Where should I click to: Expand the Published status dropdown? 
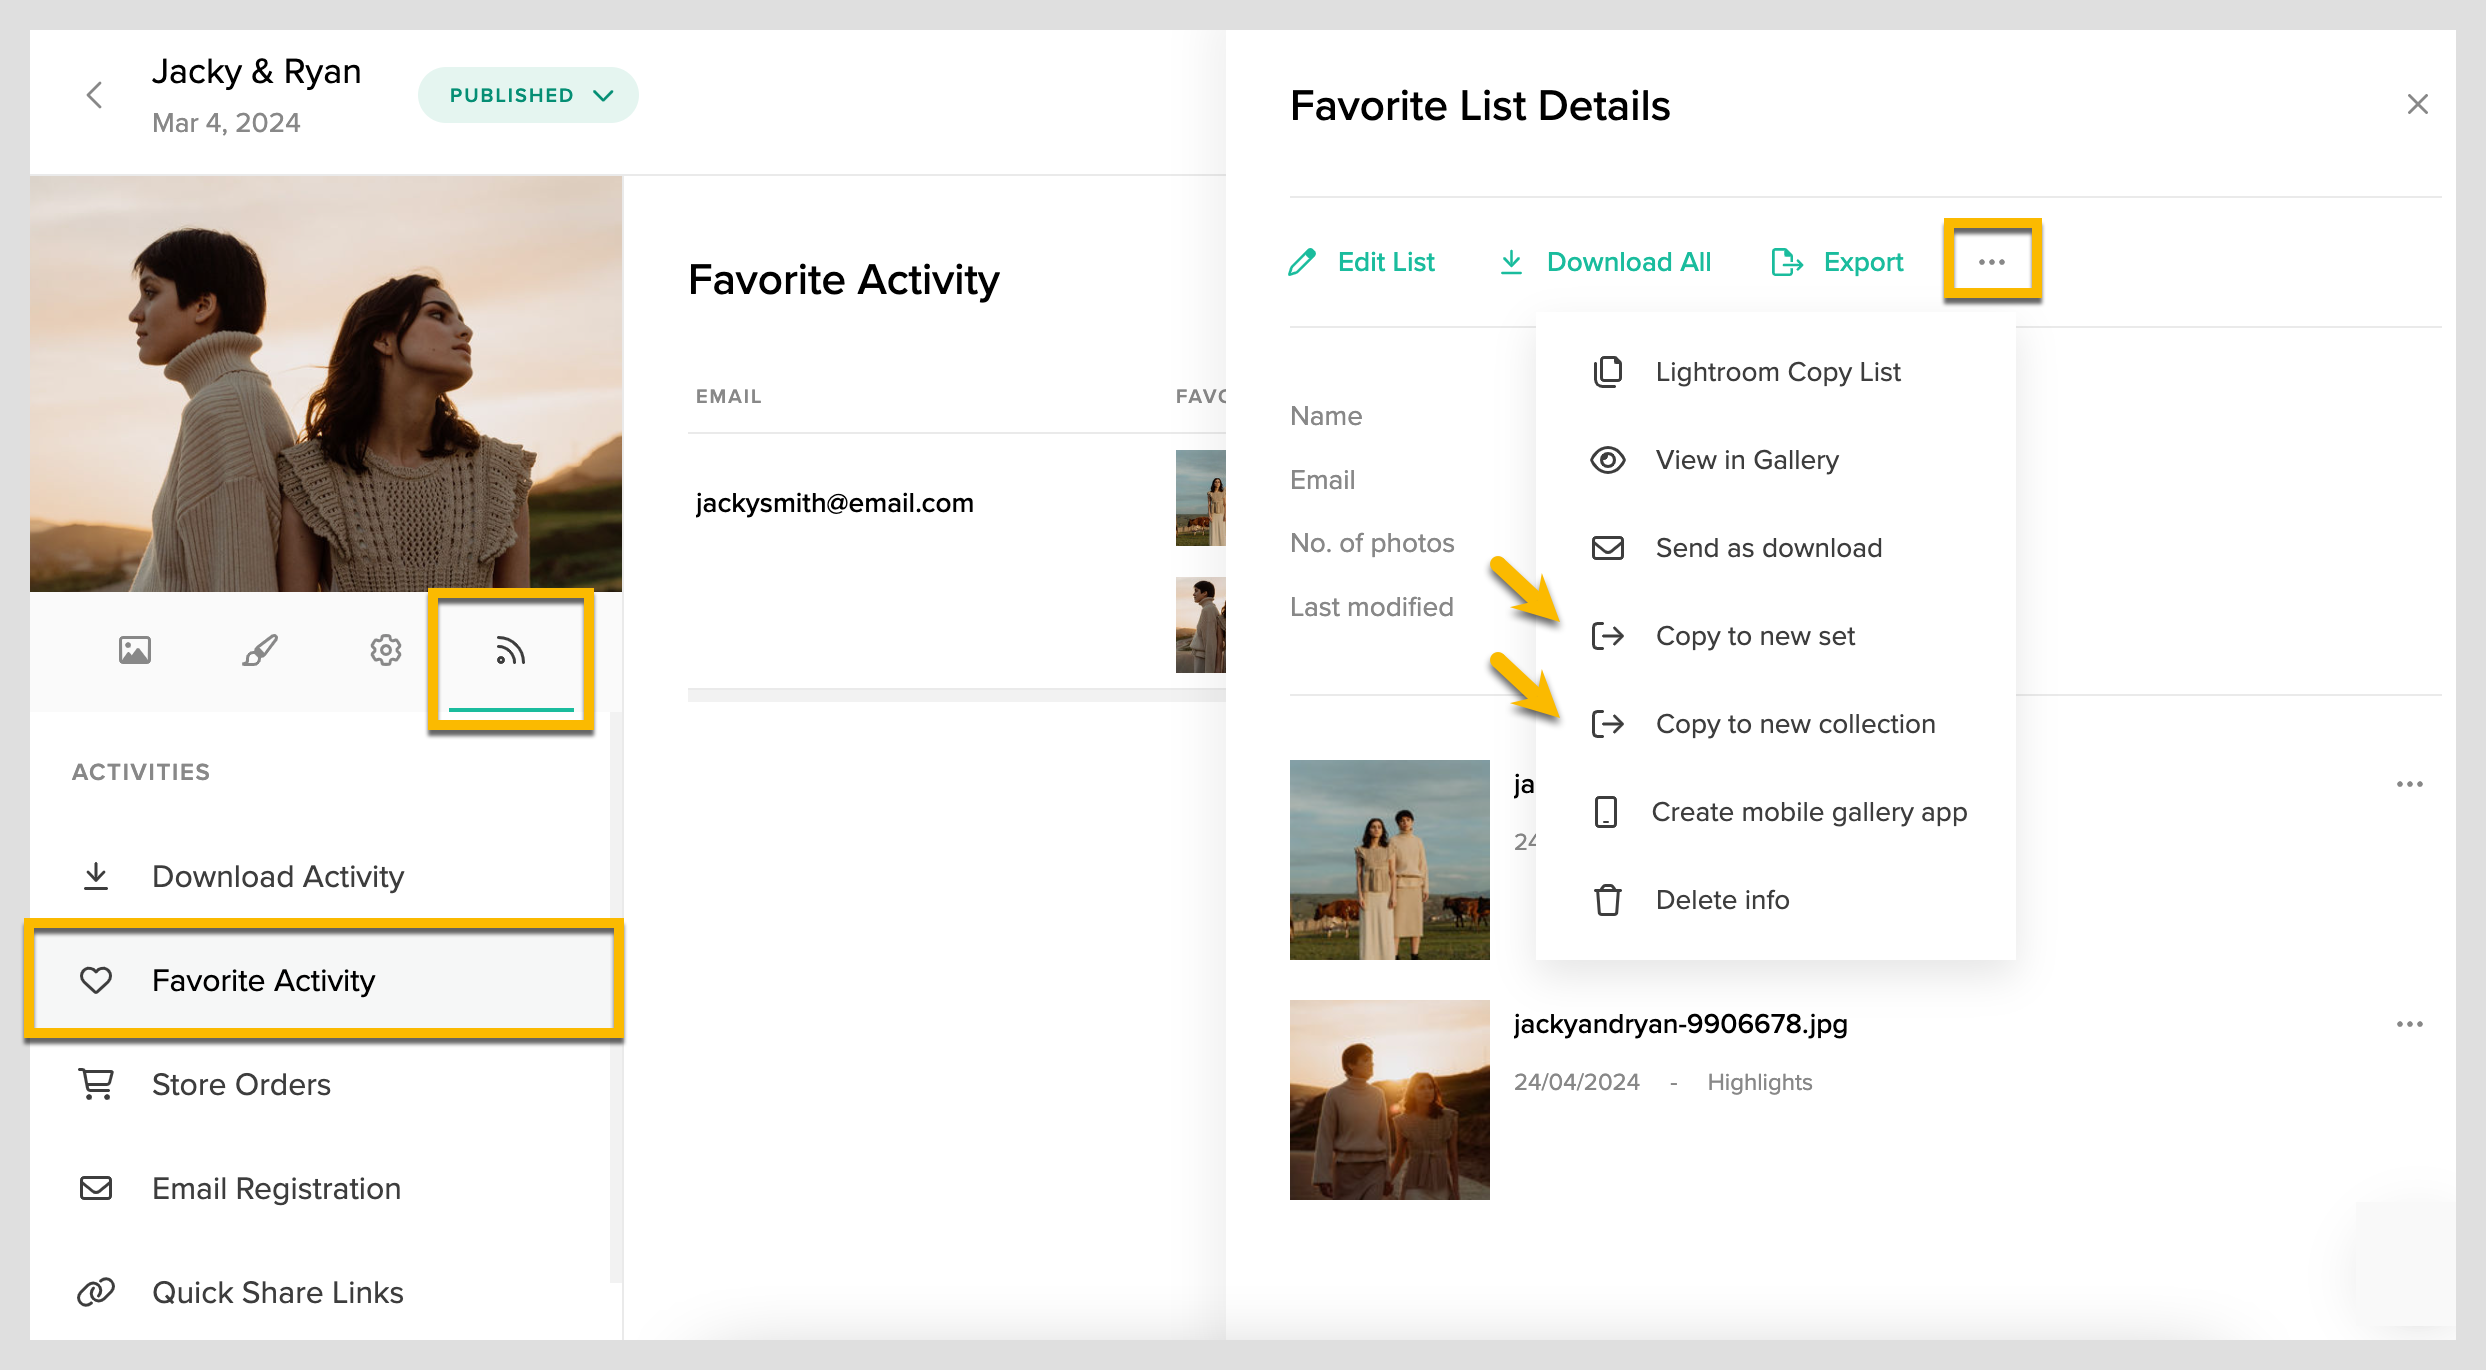tap(528, 95)
